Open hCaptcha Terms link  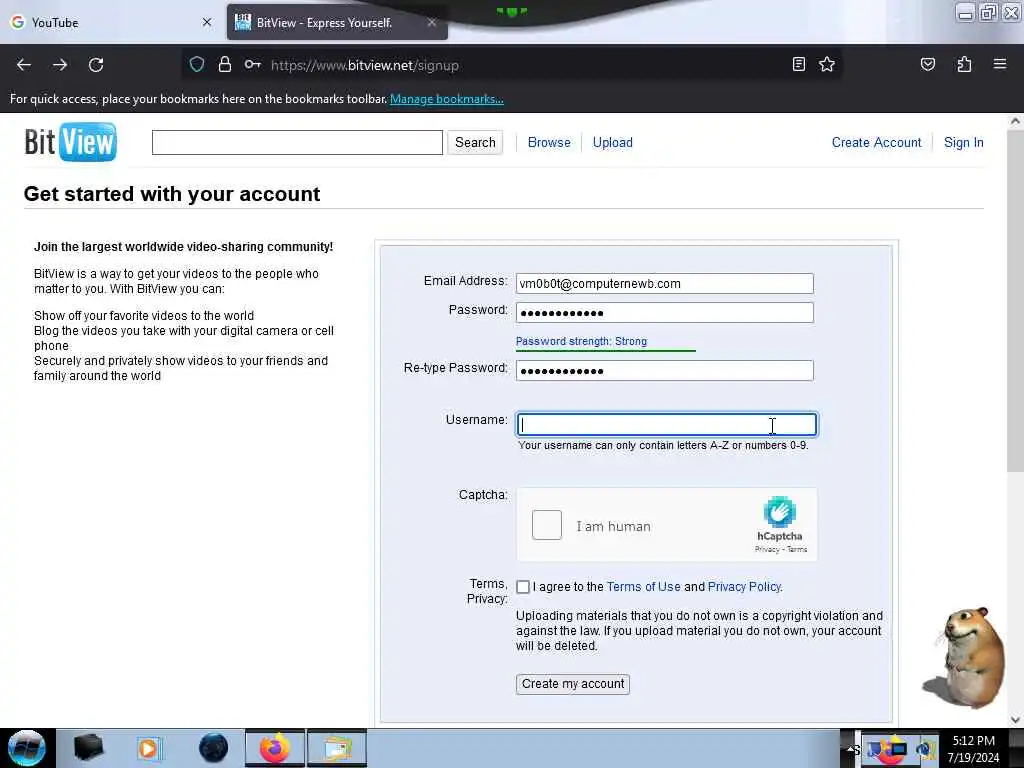coord(797,549)
